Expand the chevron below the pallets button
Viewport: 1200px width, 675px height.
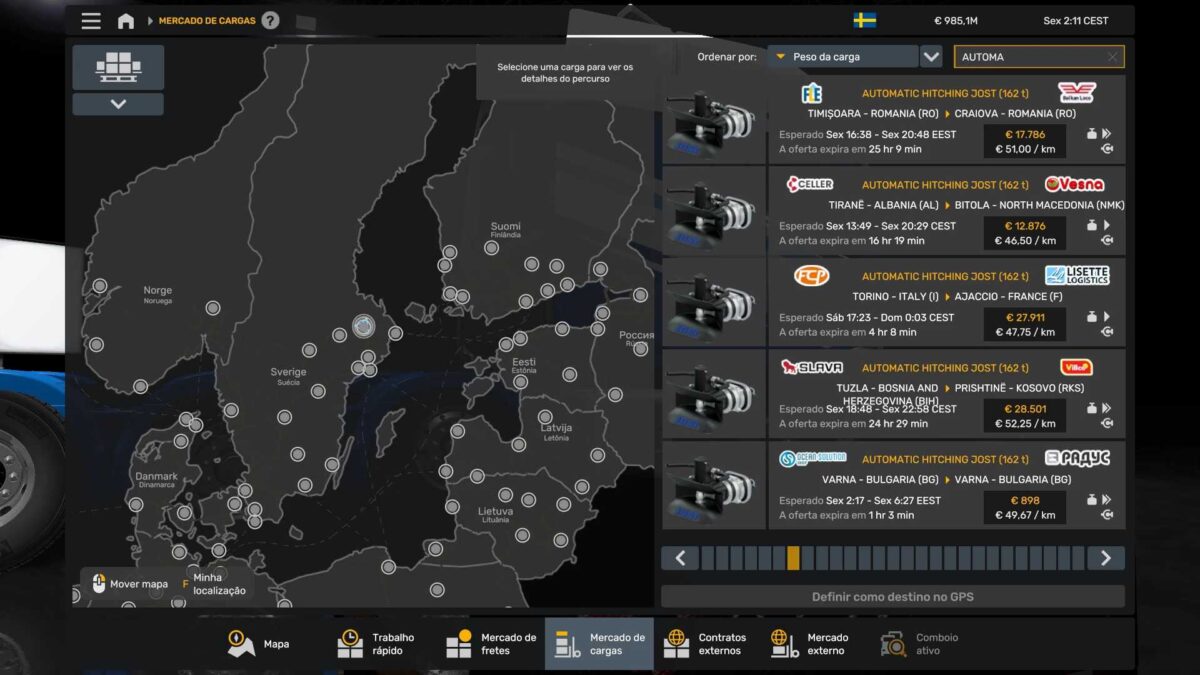118,104
